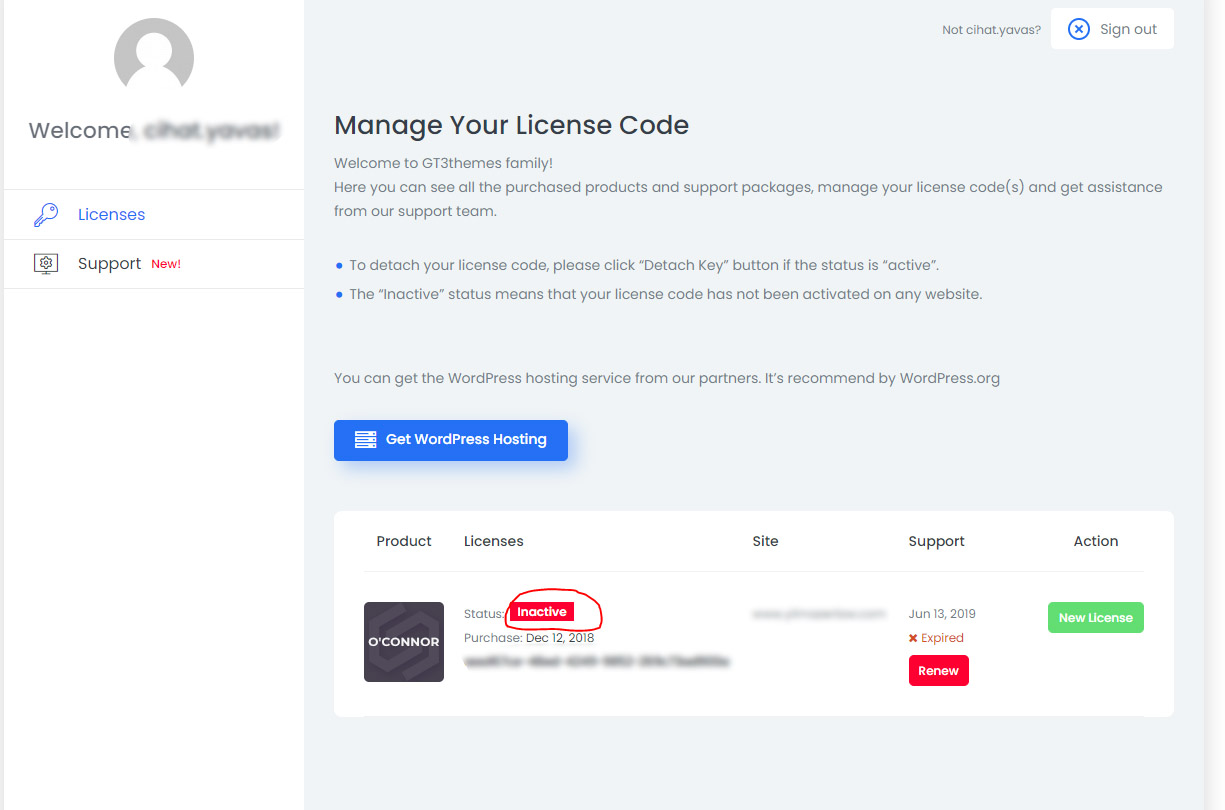Go to the Support sidebar section

click(109, 264)
